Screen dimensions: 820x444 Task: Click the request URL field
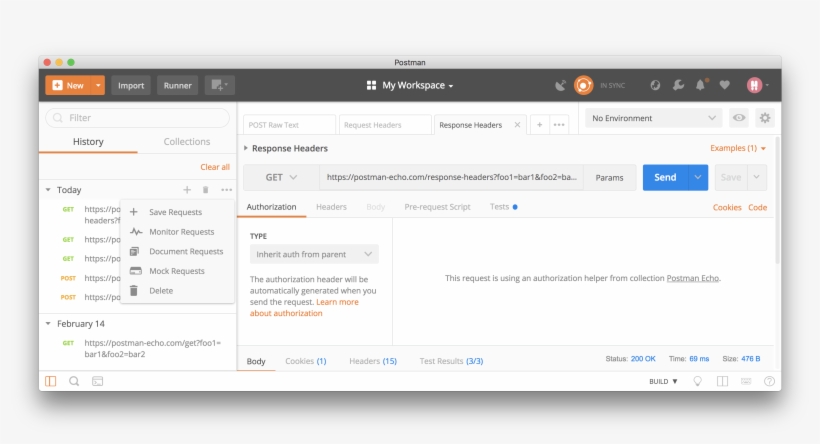(451, 177)
